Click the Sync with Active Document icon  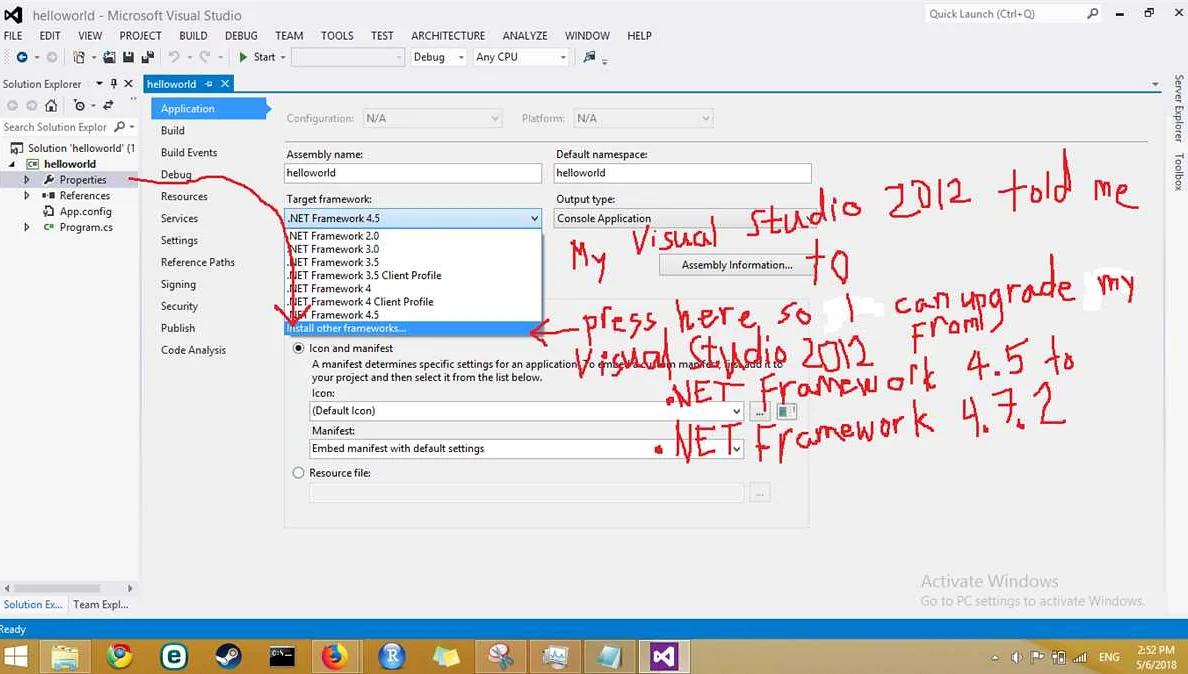(x=108, y=105)
